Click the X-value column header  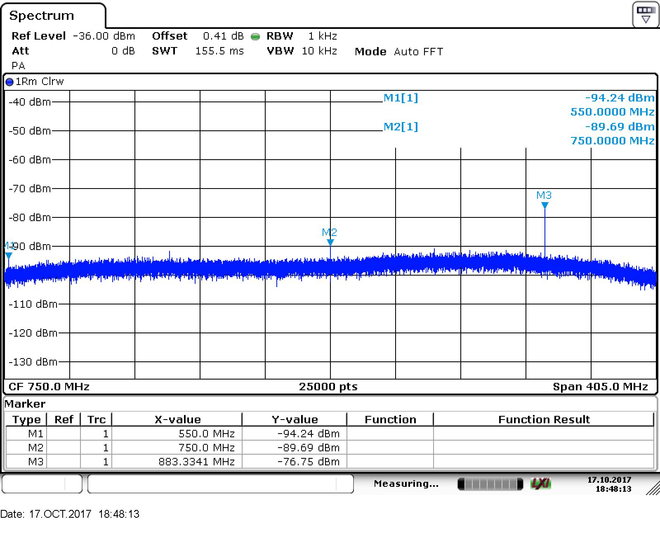pos(177,419)
